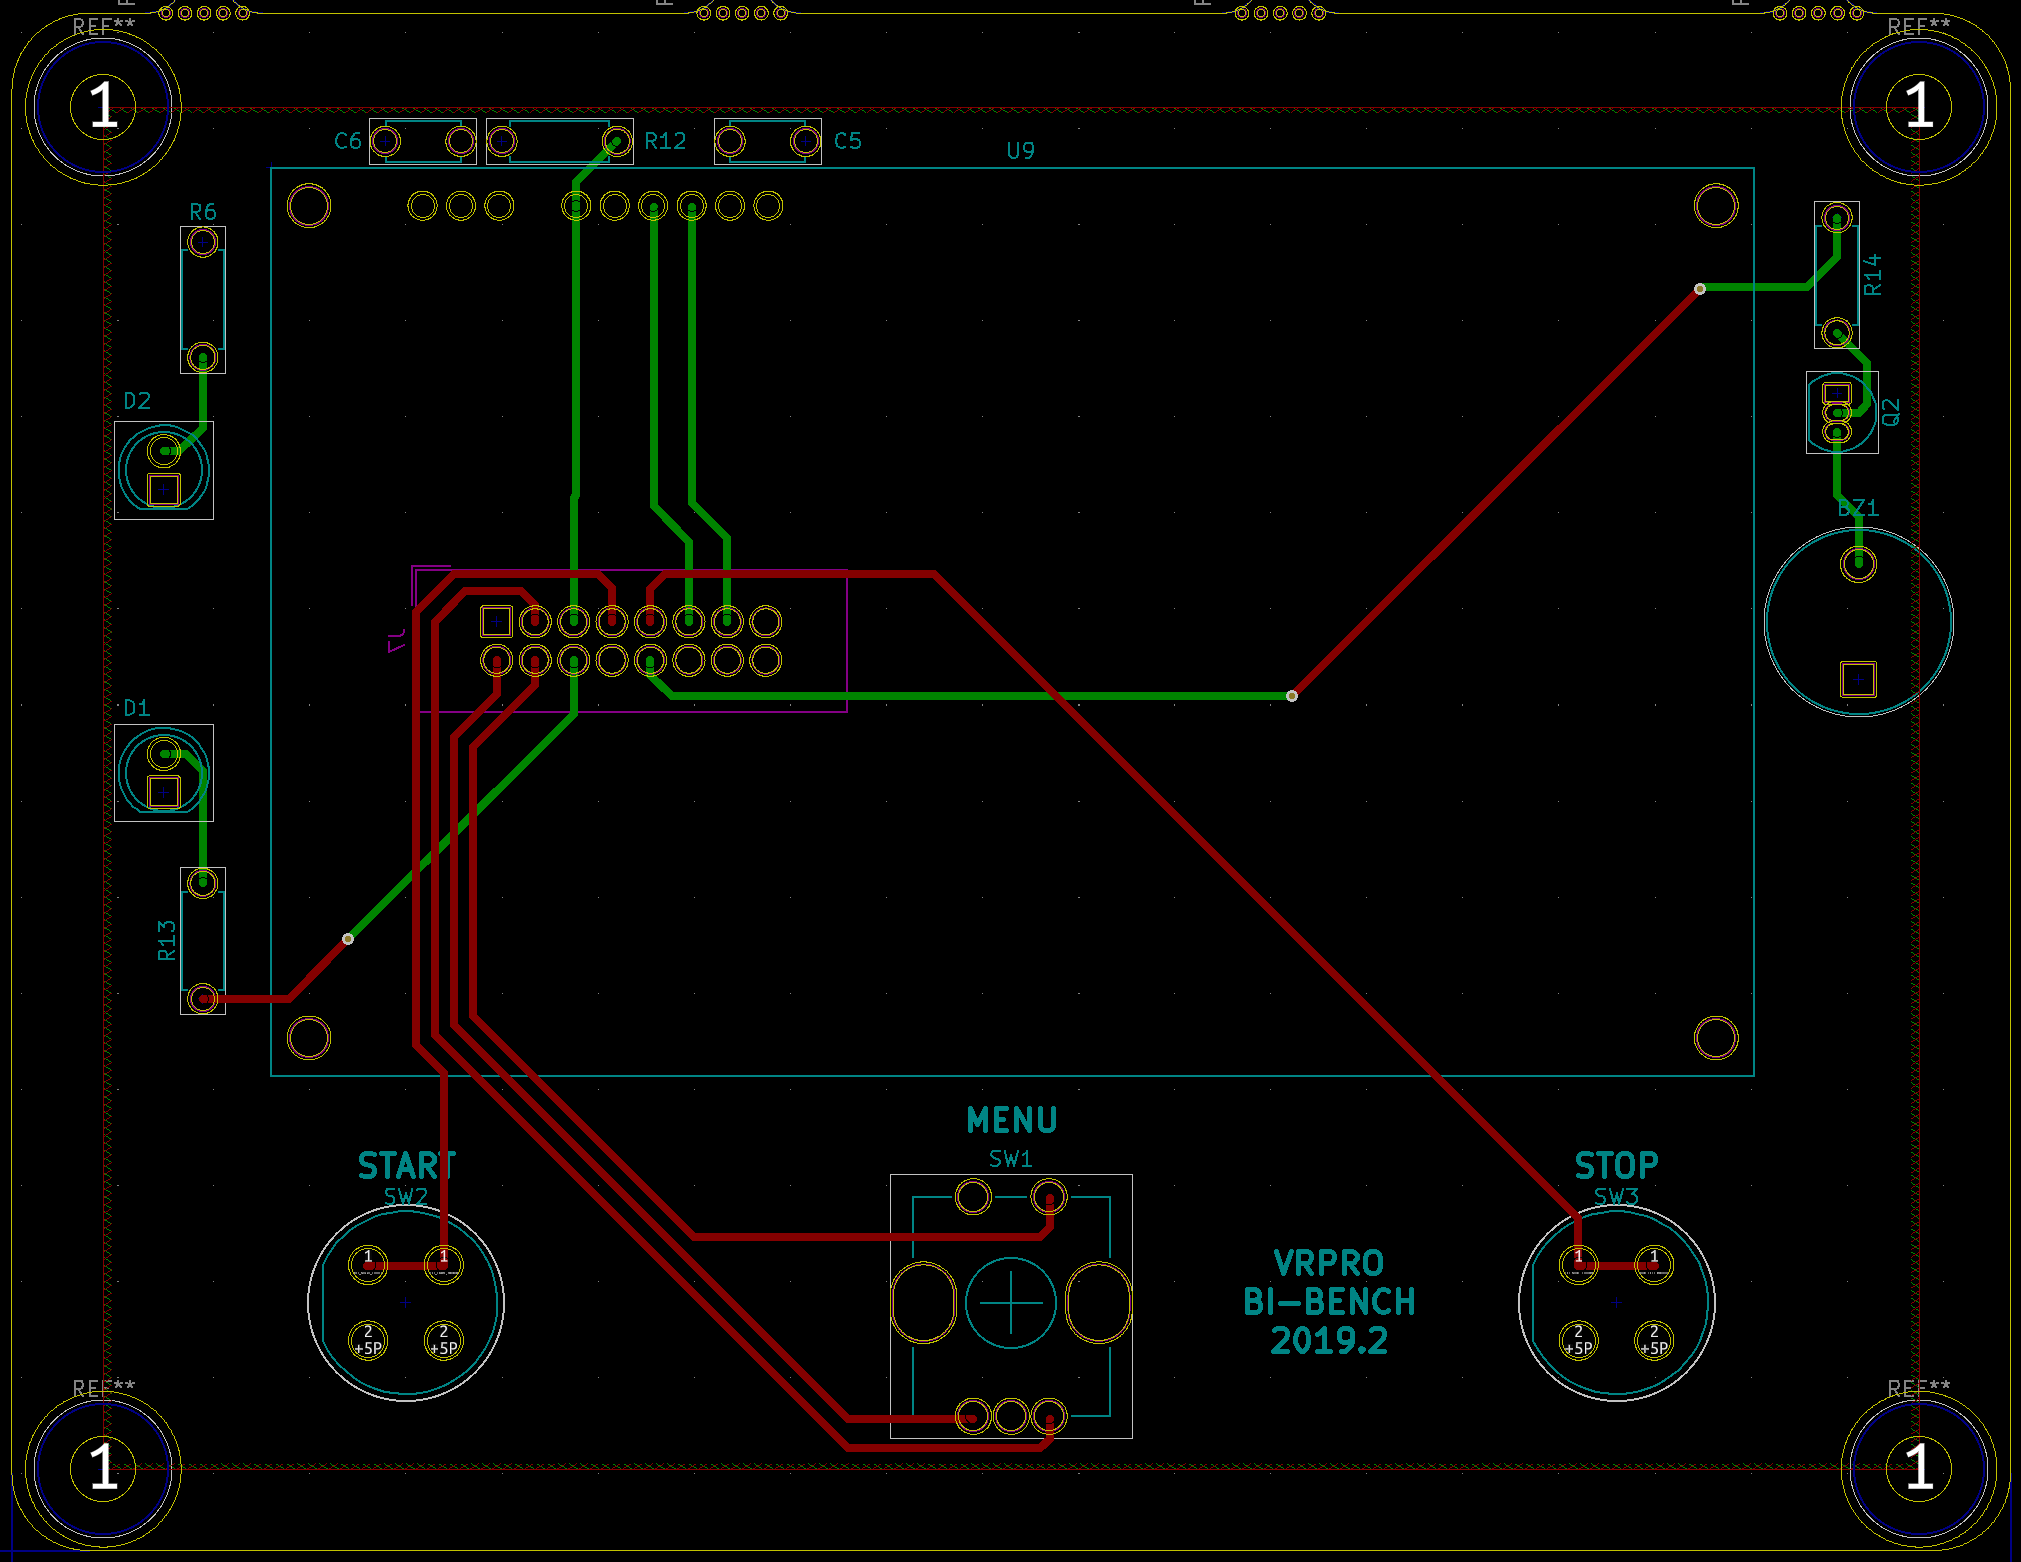Select J1 connector square pin 1 pad
Viewport: 2021px width, 1562px height.
coord(496,621)
